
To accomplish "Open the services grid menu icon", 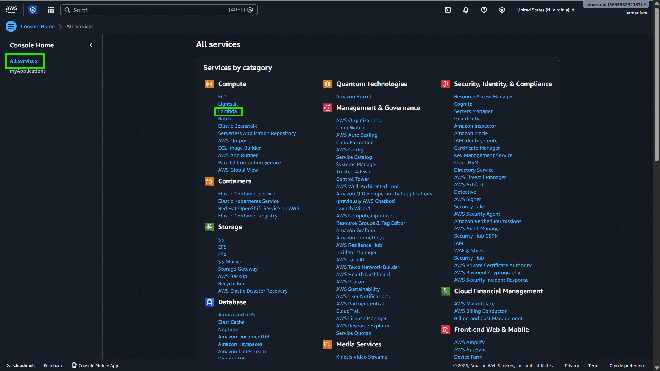I will [x=51, y=10].
